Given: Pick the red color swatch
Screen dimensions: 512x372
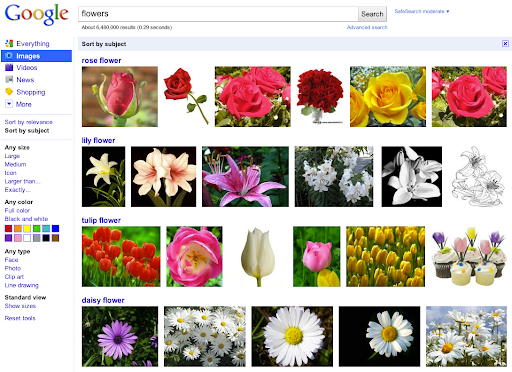Looking at the screenshot, I should point(8,228).
